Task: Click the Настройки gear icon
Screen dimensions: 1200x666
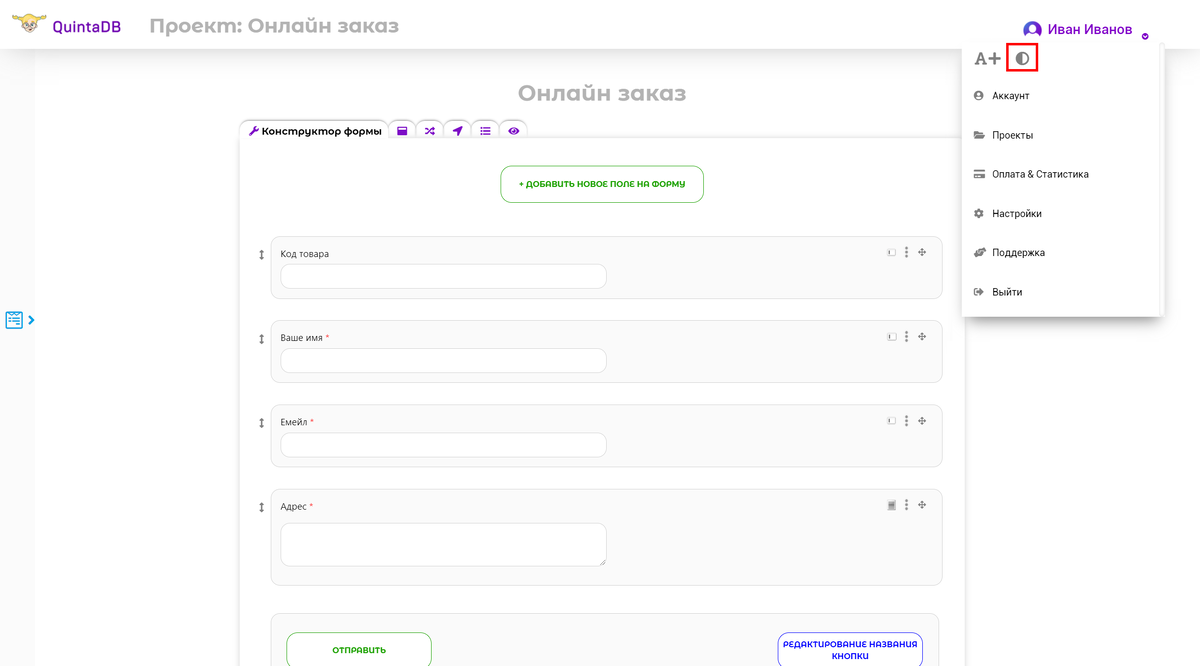Action: click(x=979, y=213)
